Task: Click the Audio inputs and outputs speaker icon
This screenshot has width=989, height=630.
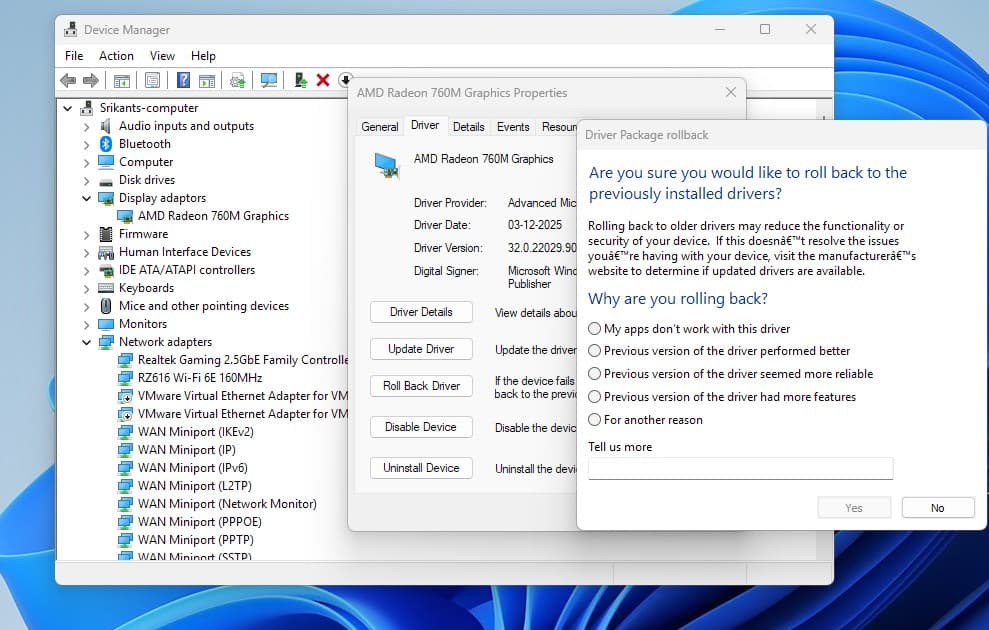Action: pos(106,125)
